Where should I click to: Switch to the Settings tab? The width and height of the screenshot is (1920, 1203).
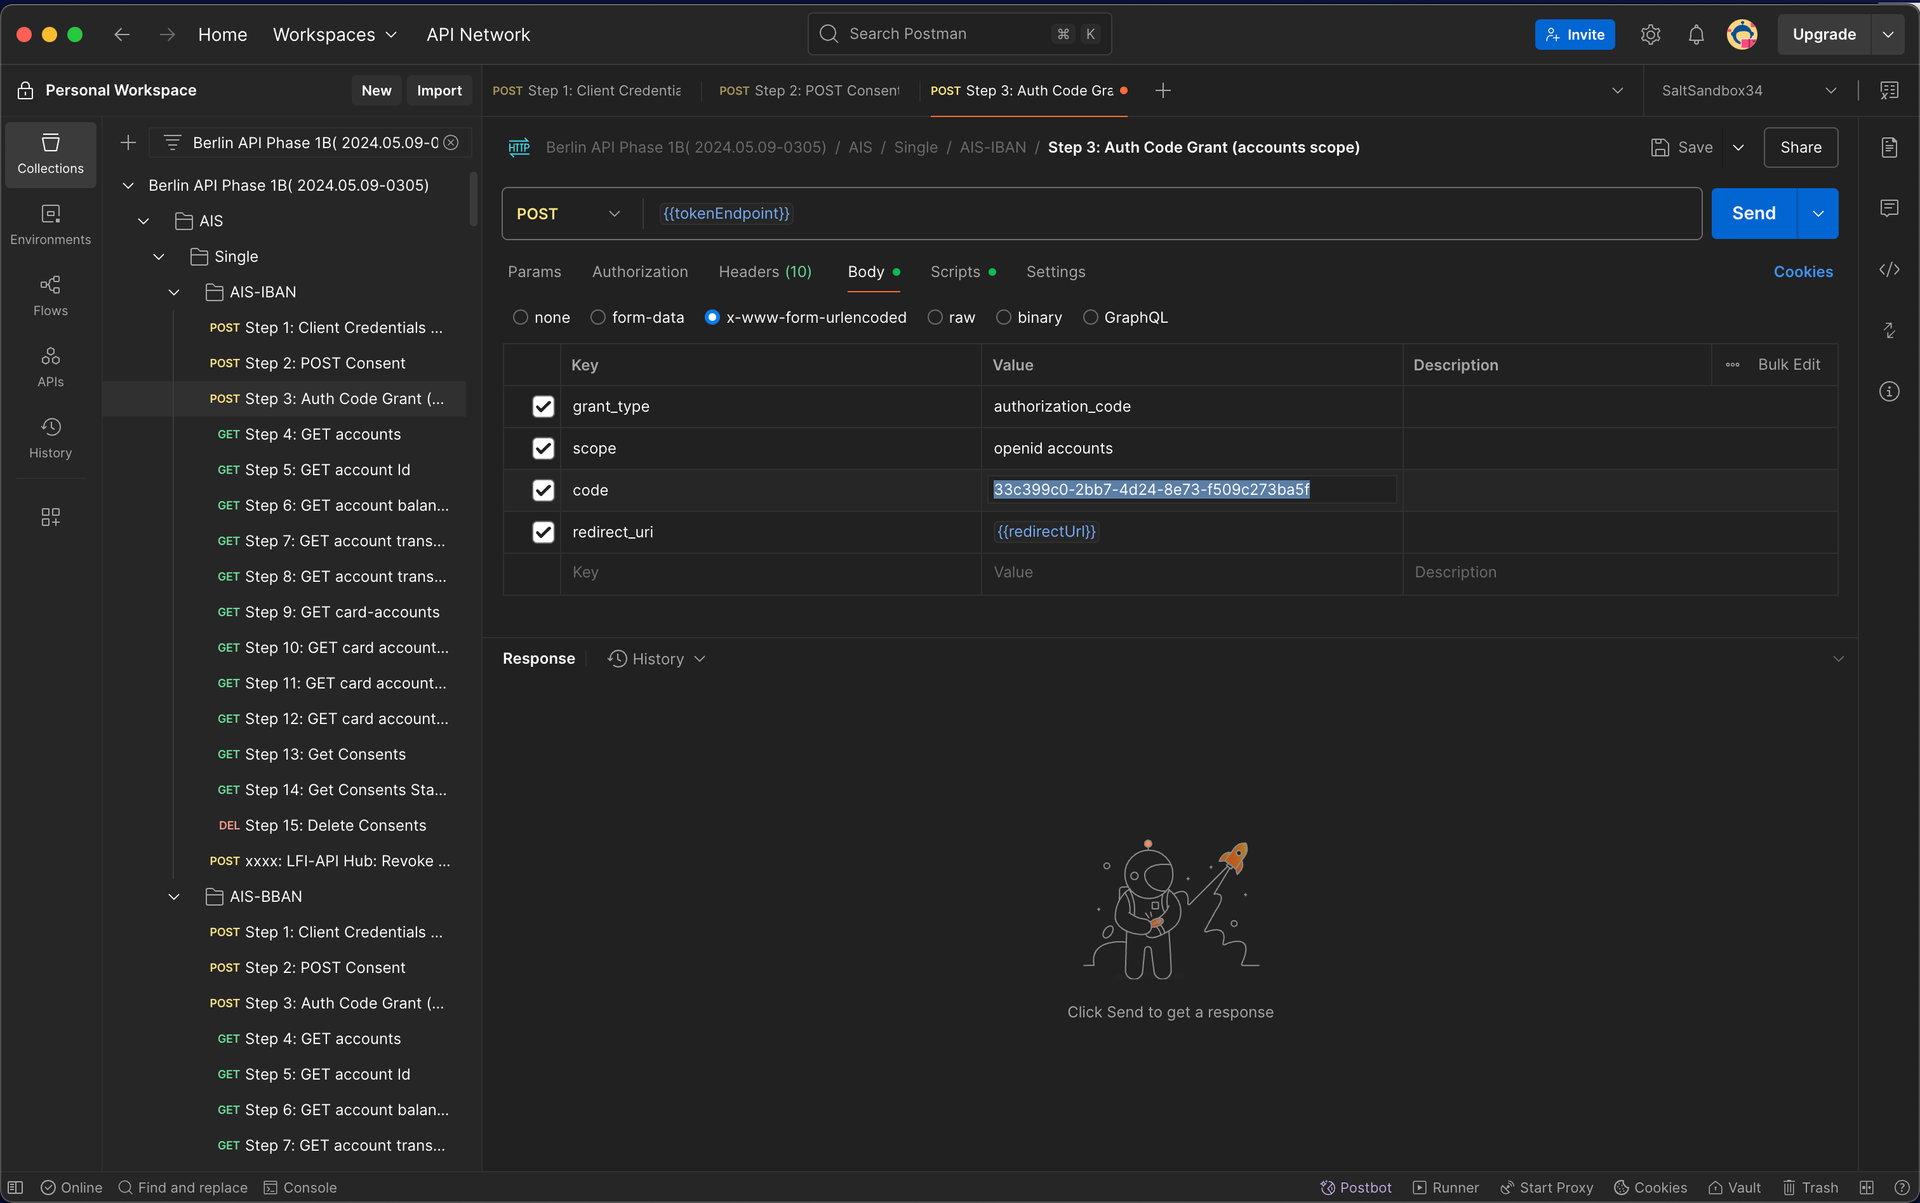coord(1056,272)
